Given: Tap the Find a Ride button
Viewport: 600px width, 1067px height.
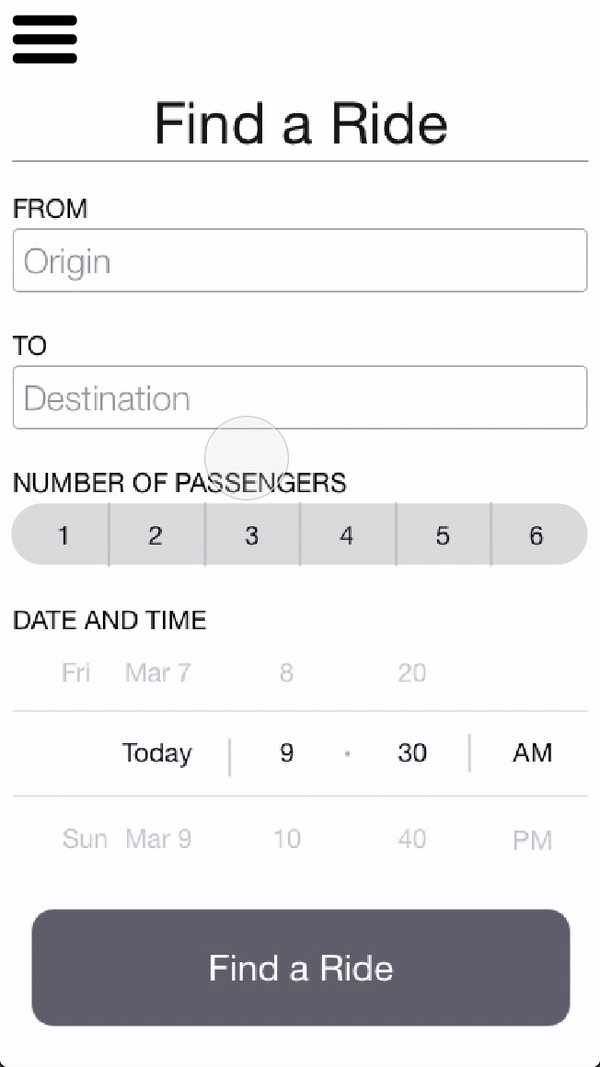Looking at the screenshot, I should click(x=300, y=967).
